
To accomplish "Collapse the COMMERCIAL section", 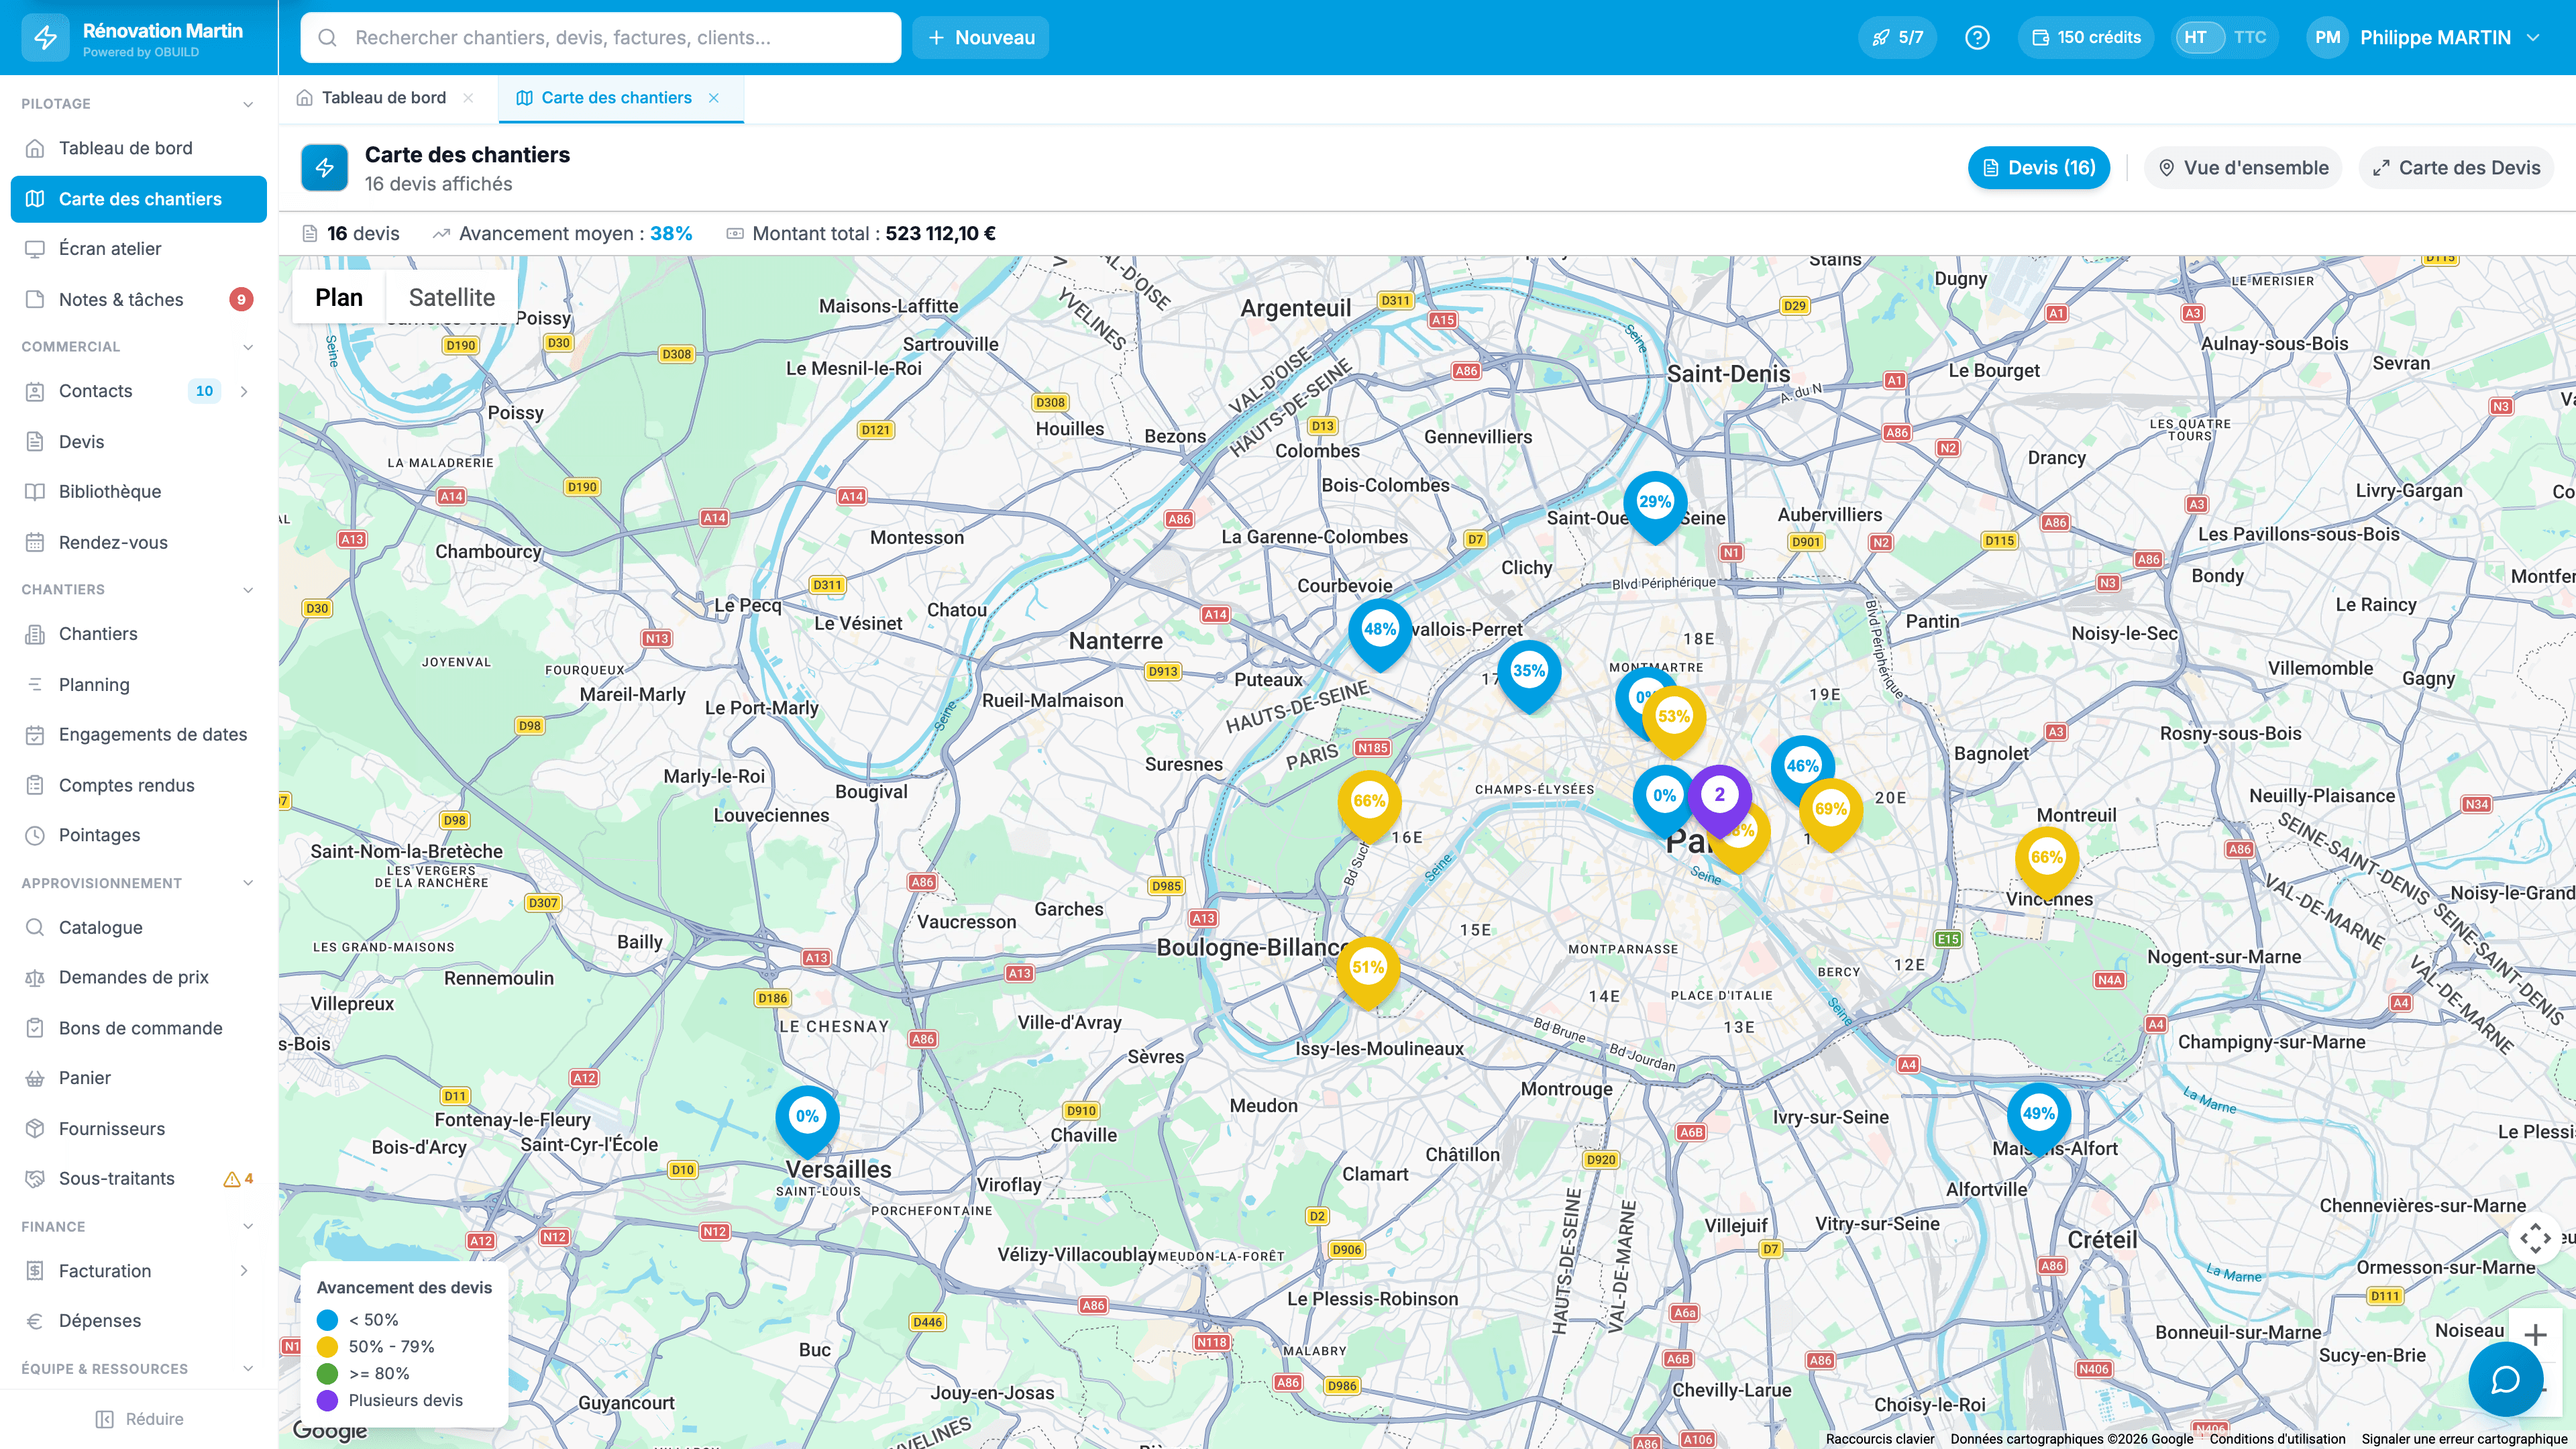I will [x=248, y=347].
